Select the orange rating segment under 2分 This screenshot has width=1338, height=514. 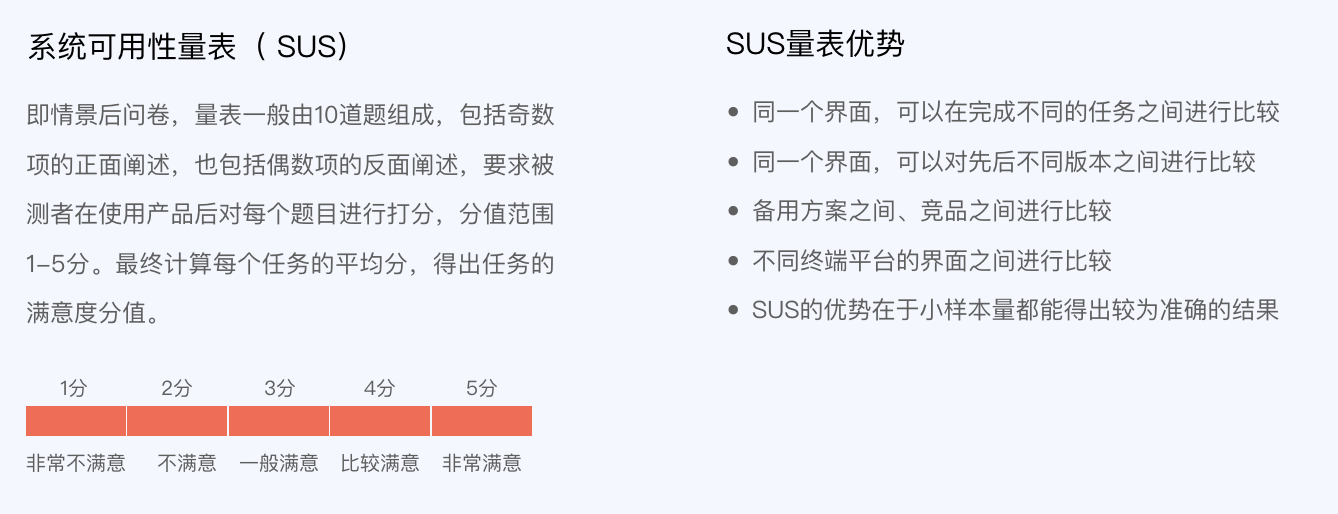coord(177,421)
